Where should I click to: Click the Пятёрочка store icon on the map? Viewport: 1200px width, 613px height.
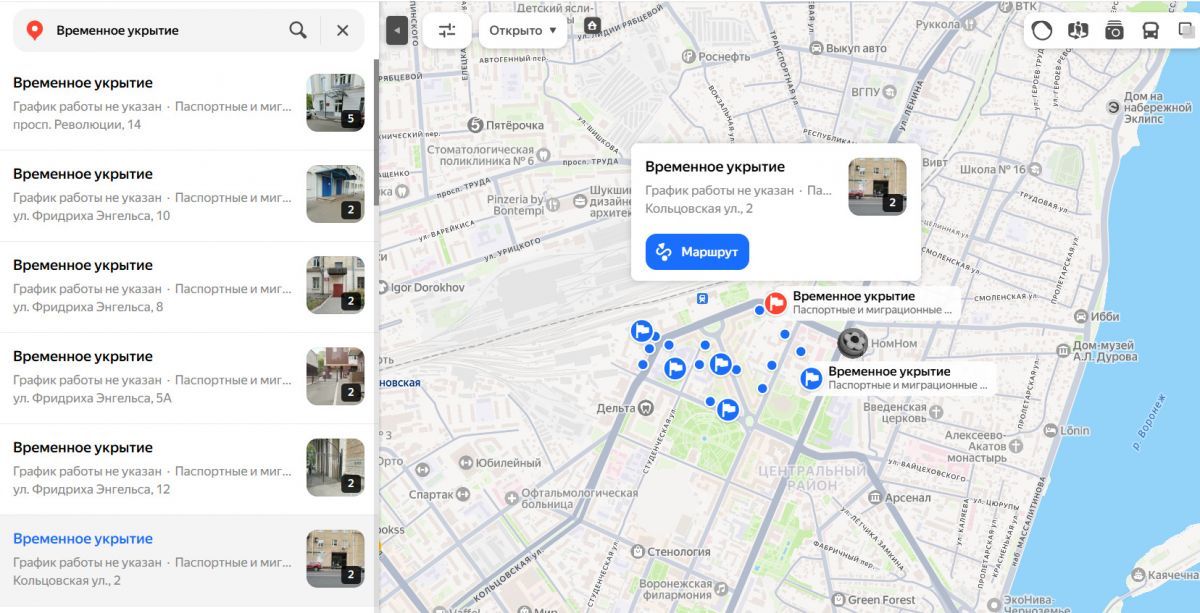pyautogui.click(x=475, y=125)
